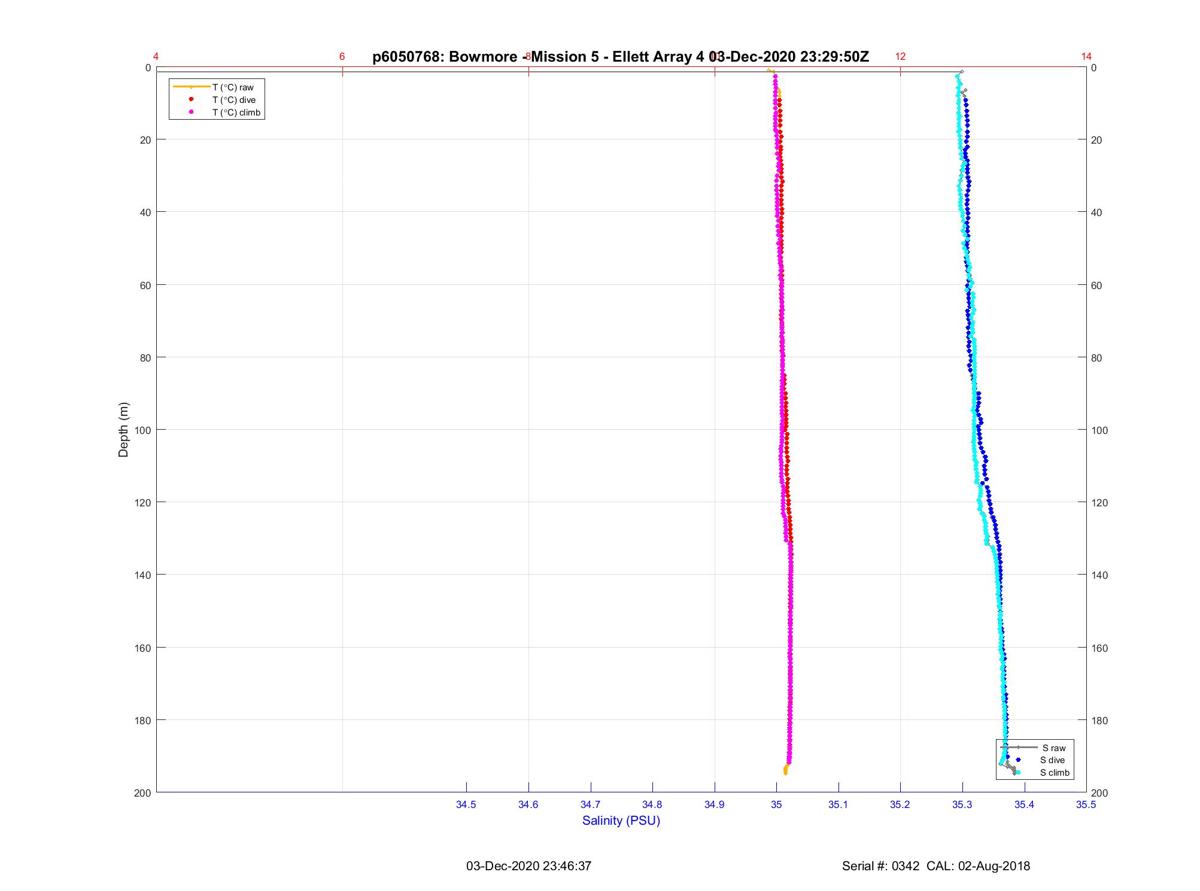Click right-axis depth tick label 20
The height and width of the screenshot is (891, 1200).
(x=1098, y=140)
